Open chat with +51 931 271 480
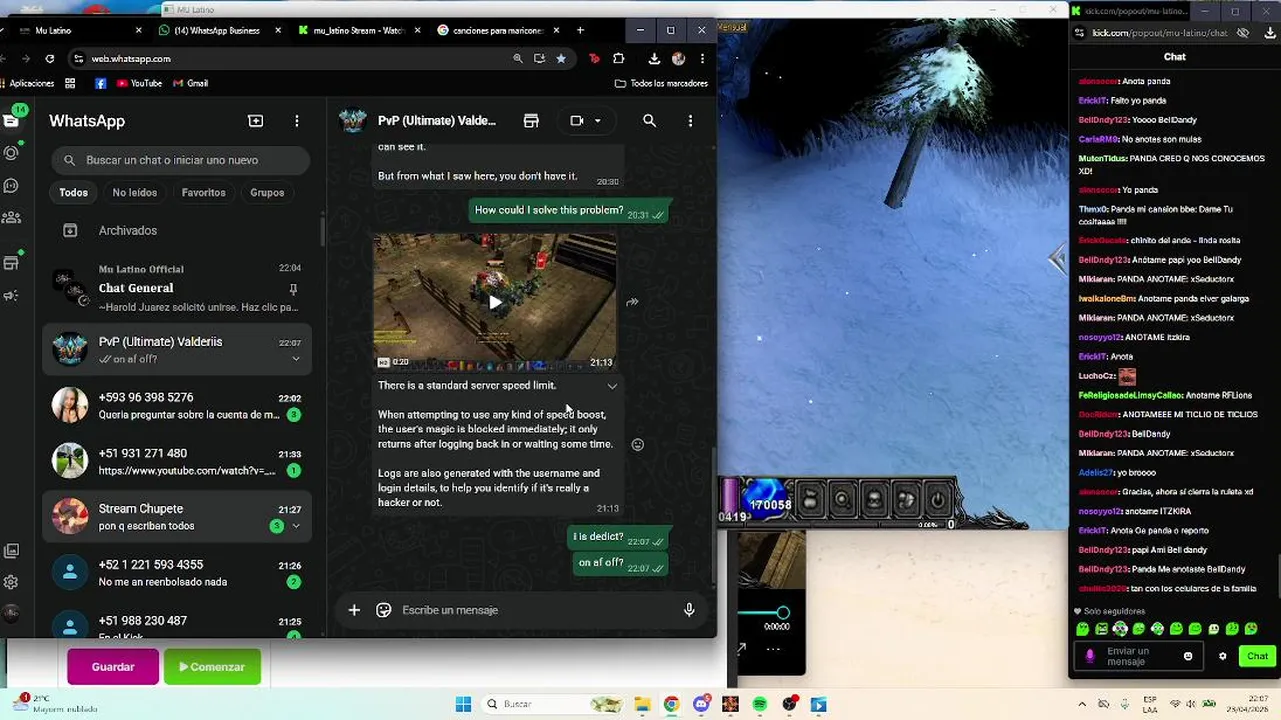The height and width of the screenshot is (720, 1281). click(x=177, y=461)
